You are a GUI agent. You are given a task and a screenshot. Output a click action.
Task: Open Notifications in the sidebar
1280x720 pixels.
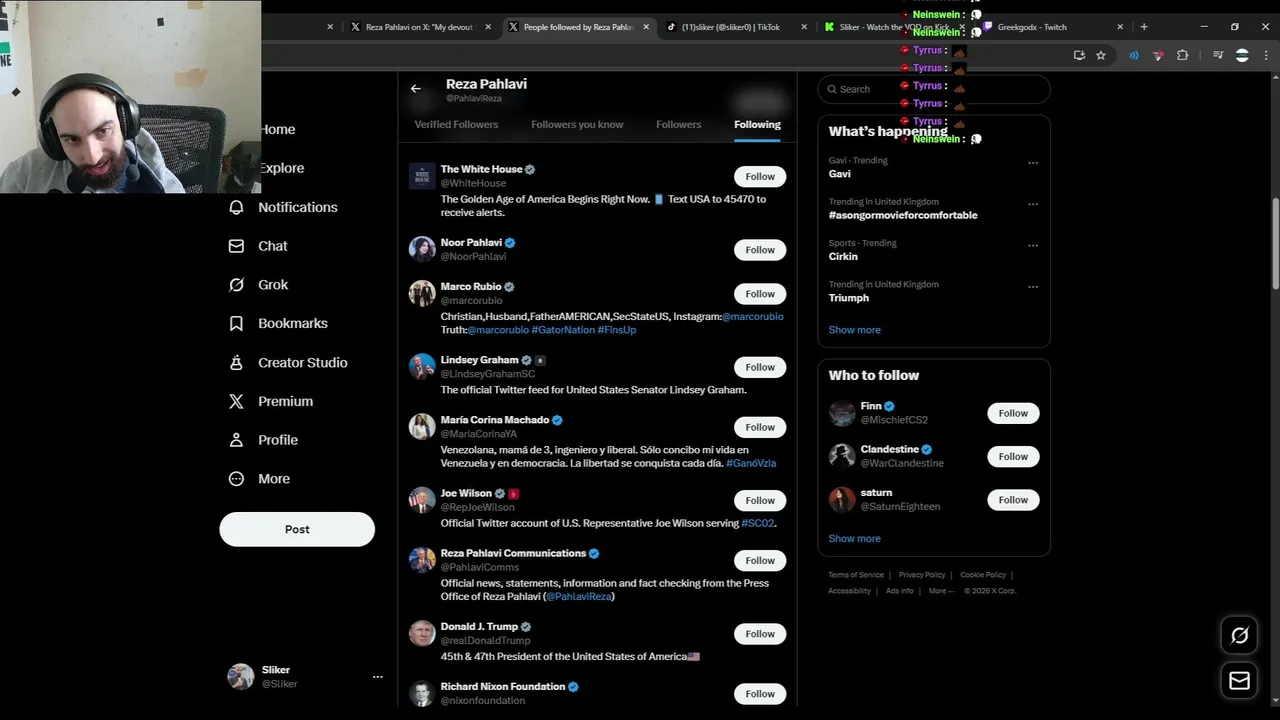[283, 207]
